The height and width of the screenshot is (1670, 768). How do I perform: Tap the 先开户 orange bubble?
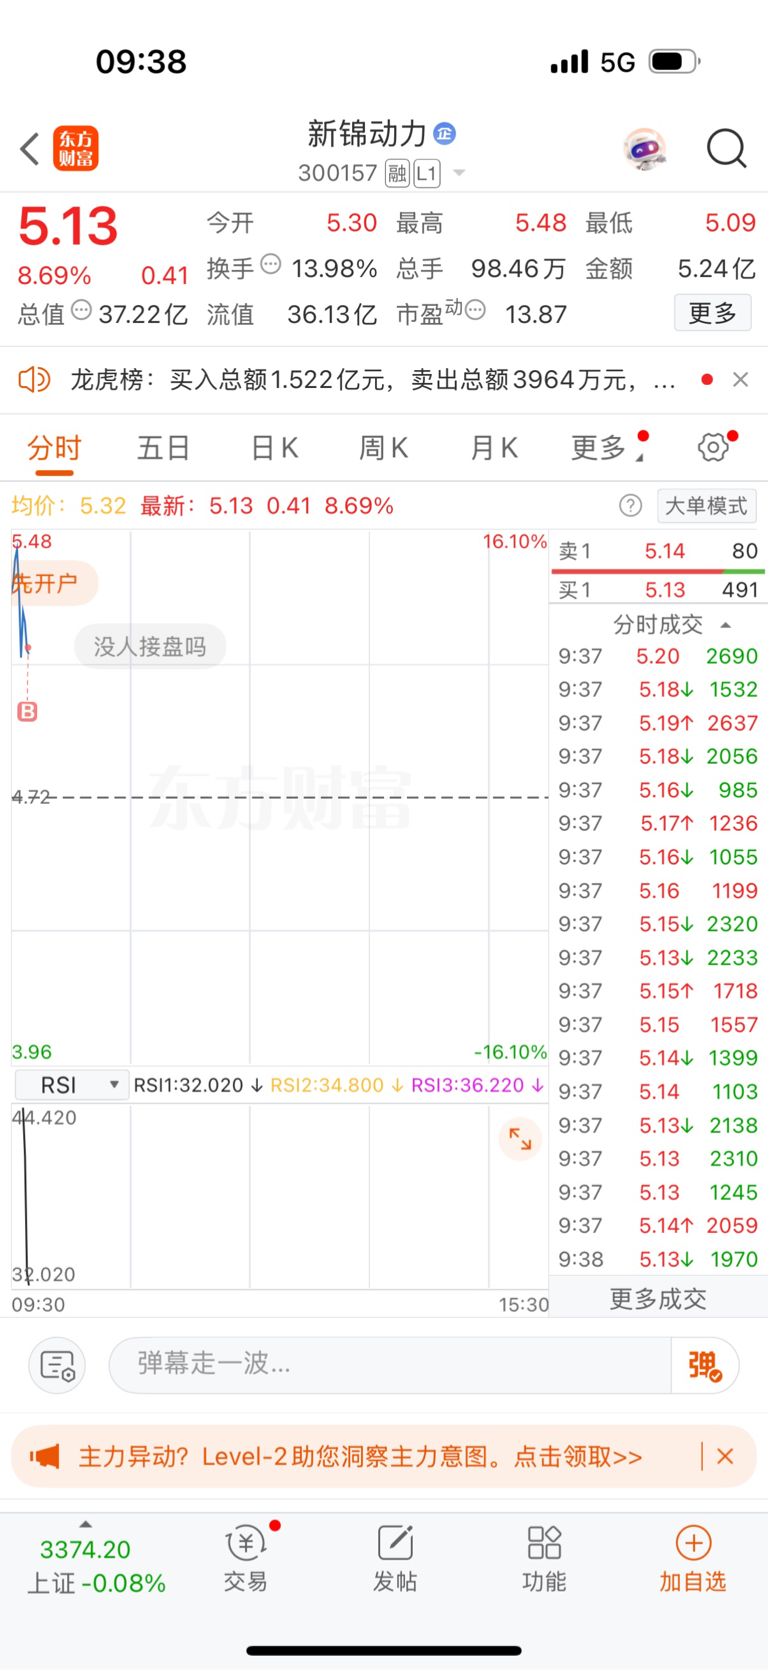click(53, 583)
